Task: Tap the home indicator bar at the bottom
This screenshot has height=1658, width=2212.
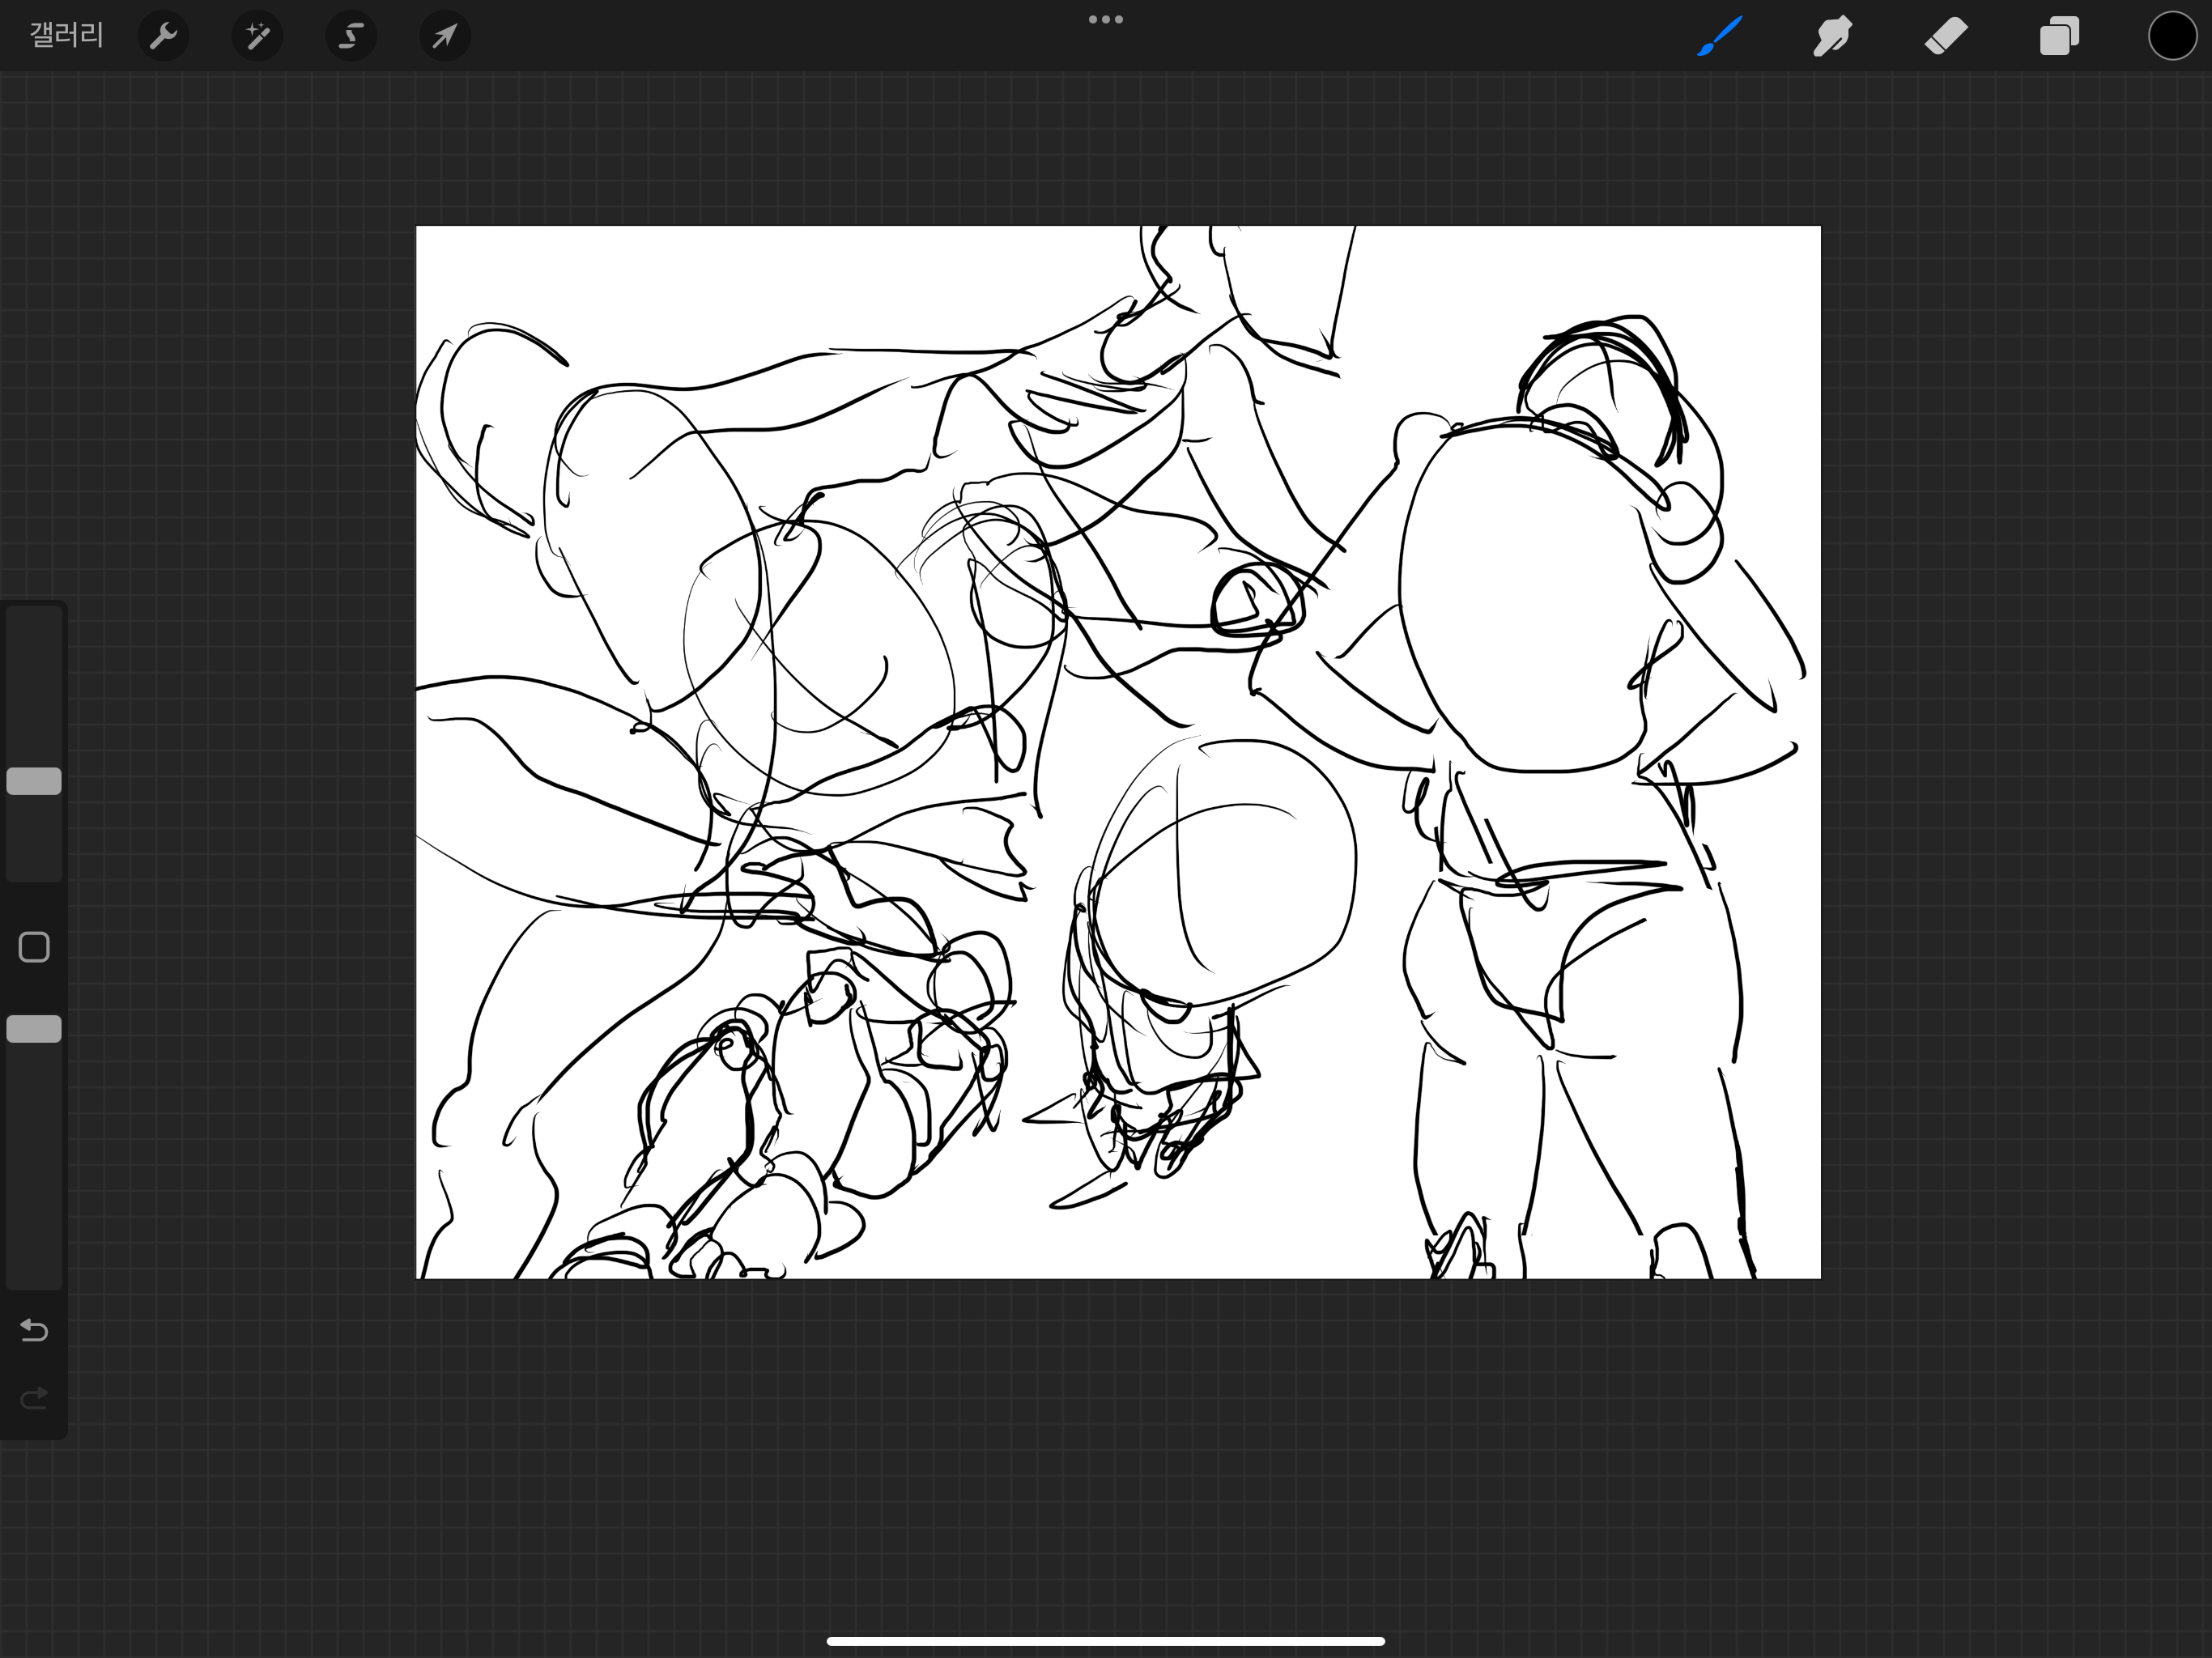Action: (x=1106, y=1641)
